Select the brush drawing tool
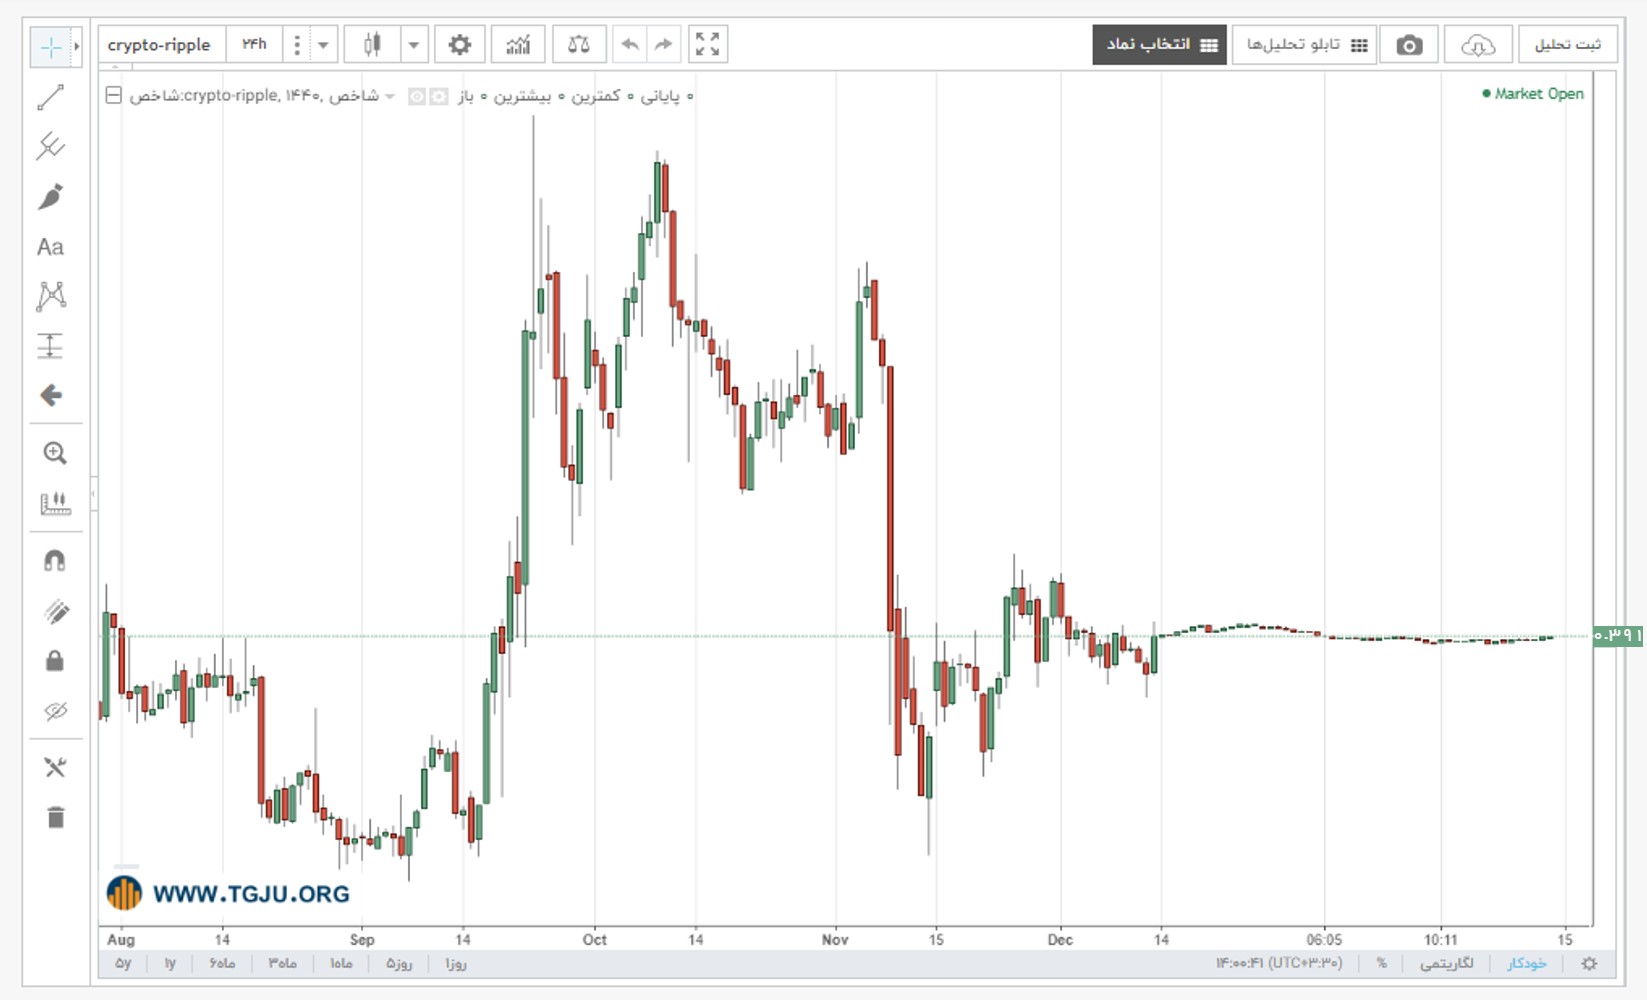The height and width of the screenshot is (1000, 1647). point(50,197)
